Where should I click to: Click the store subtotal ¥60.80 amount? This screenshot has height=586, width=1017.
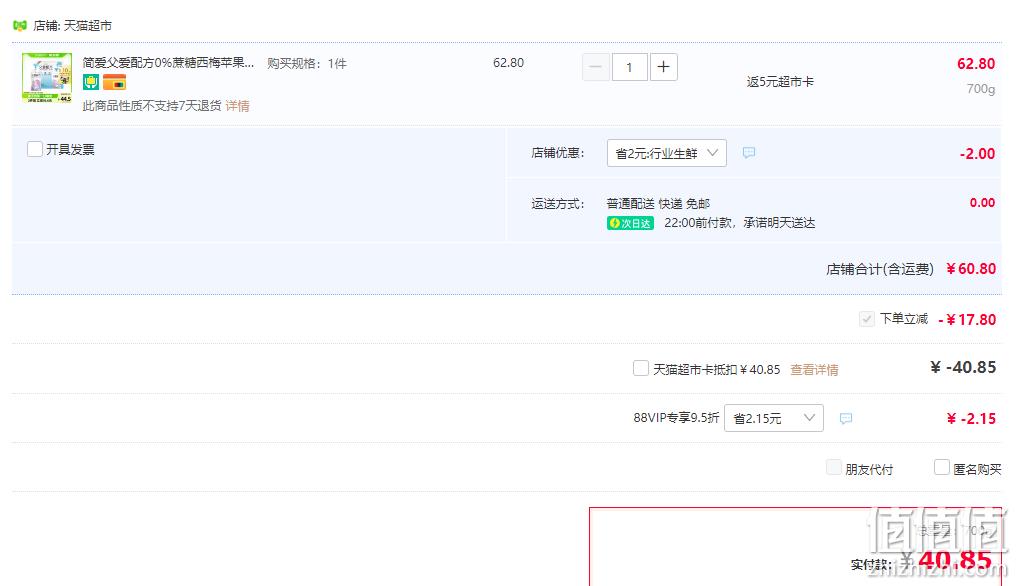coord(971,269)
